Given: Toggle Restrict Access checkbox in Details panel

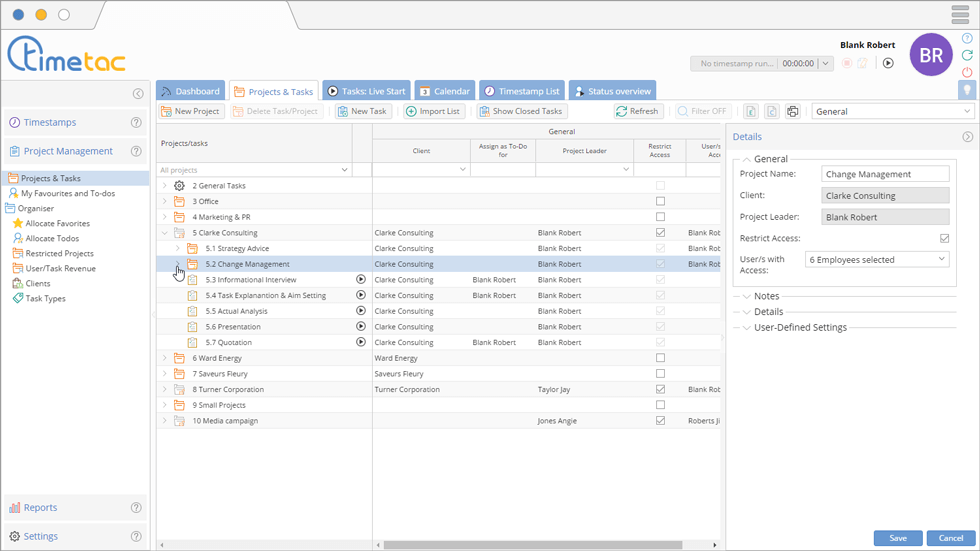Looking at the screenshot, I should click(944, 238).
